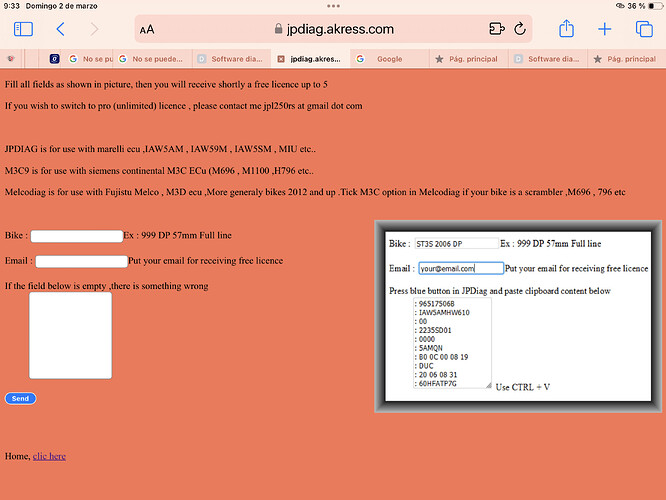
Task: Open AA reader and text size menu
Action: [147, 30]
